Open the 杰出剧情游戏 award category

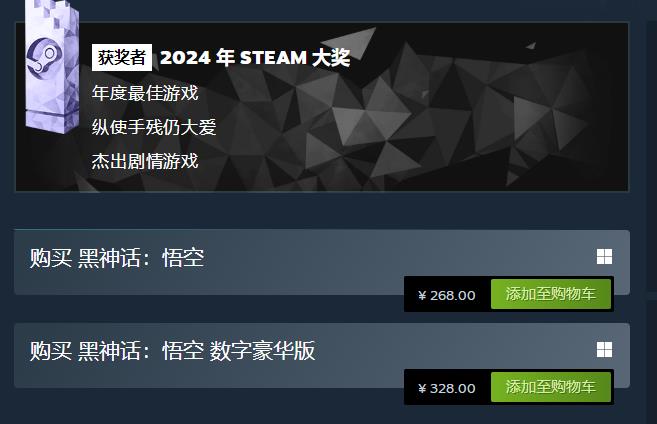(x=145, y=161)
